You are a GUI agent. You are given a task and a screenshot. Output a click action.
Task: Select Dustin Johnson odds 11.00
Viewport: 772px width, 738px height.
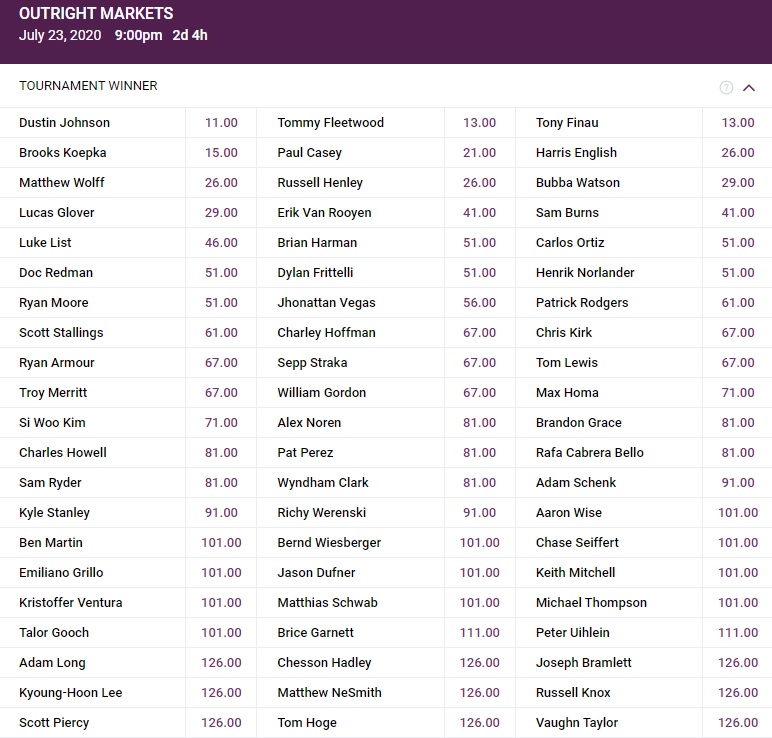click(x=221, y=123)
